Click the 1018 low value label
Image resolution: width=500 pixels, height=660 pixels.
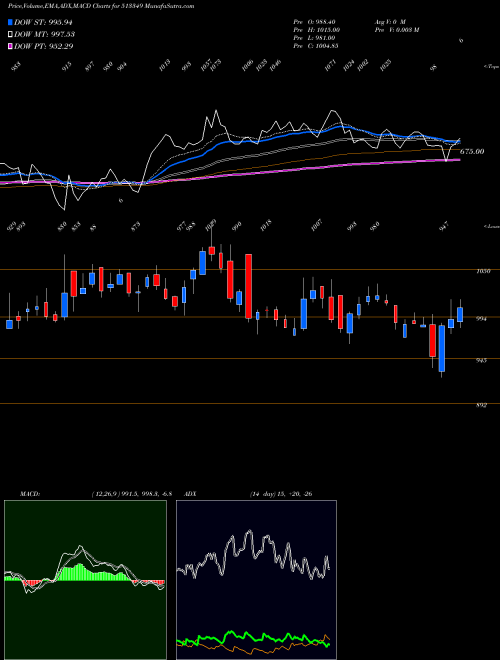(266, 225)
